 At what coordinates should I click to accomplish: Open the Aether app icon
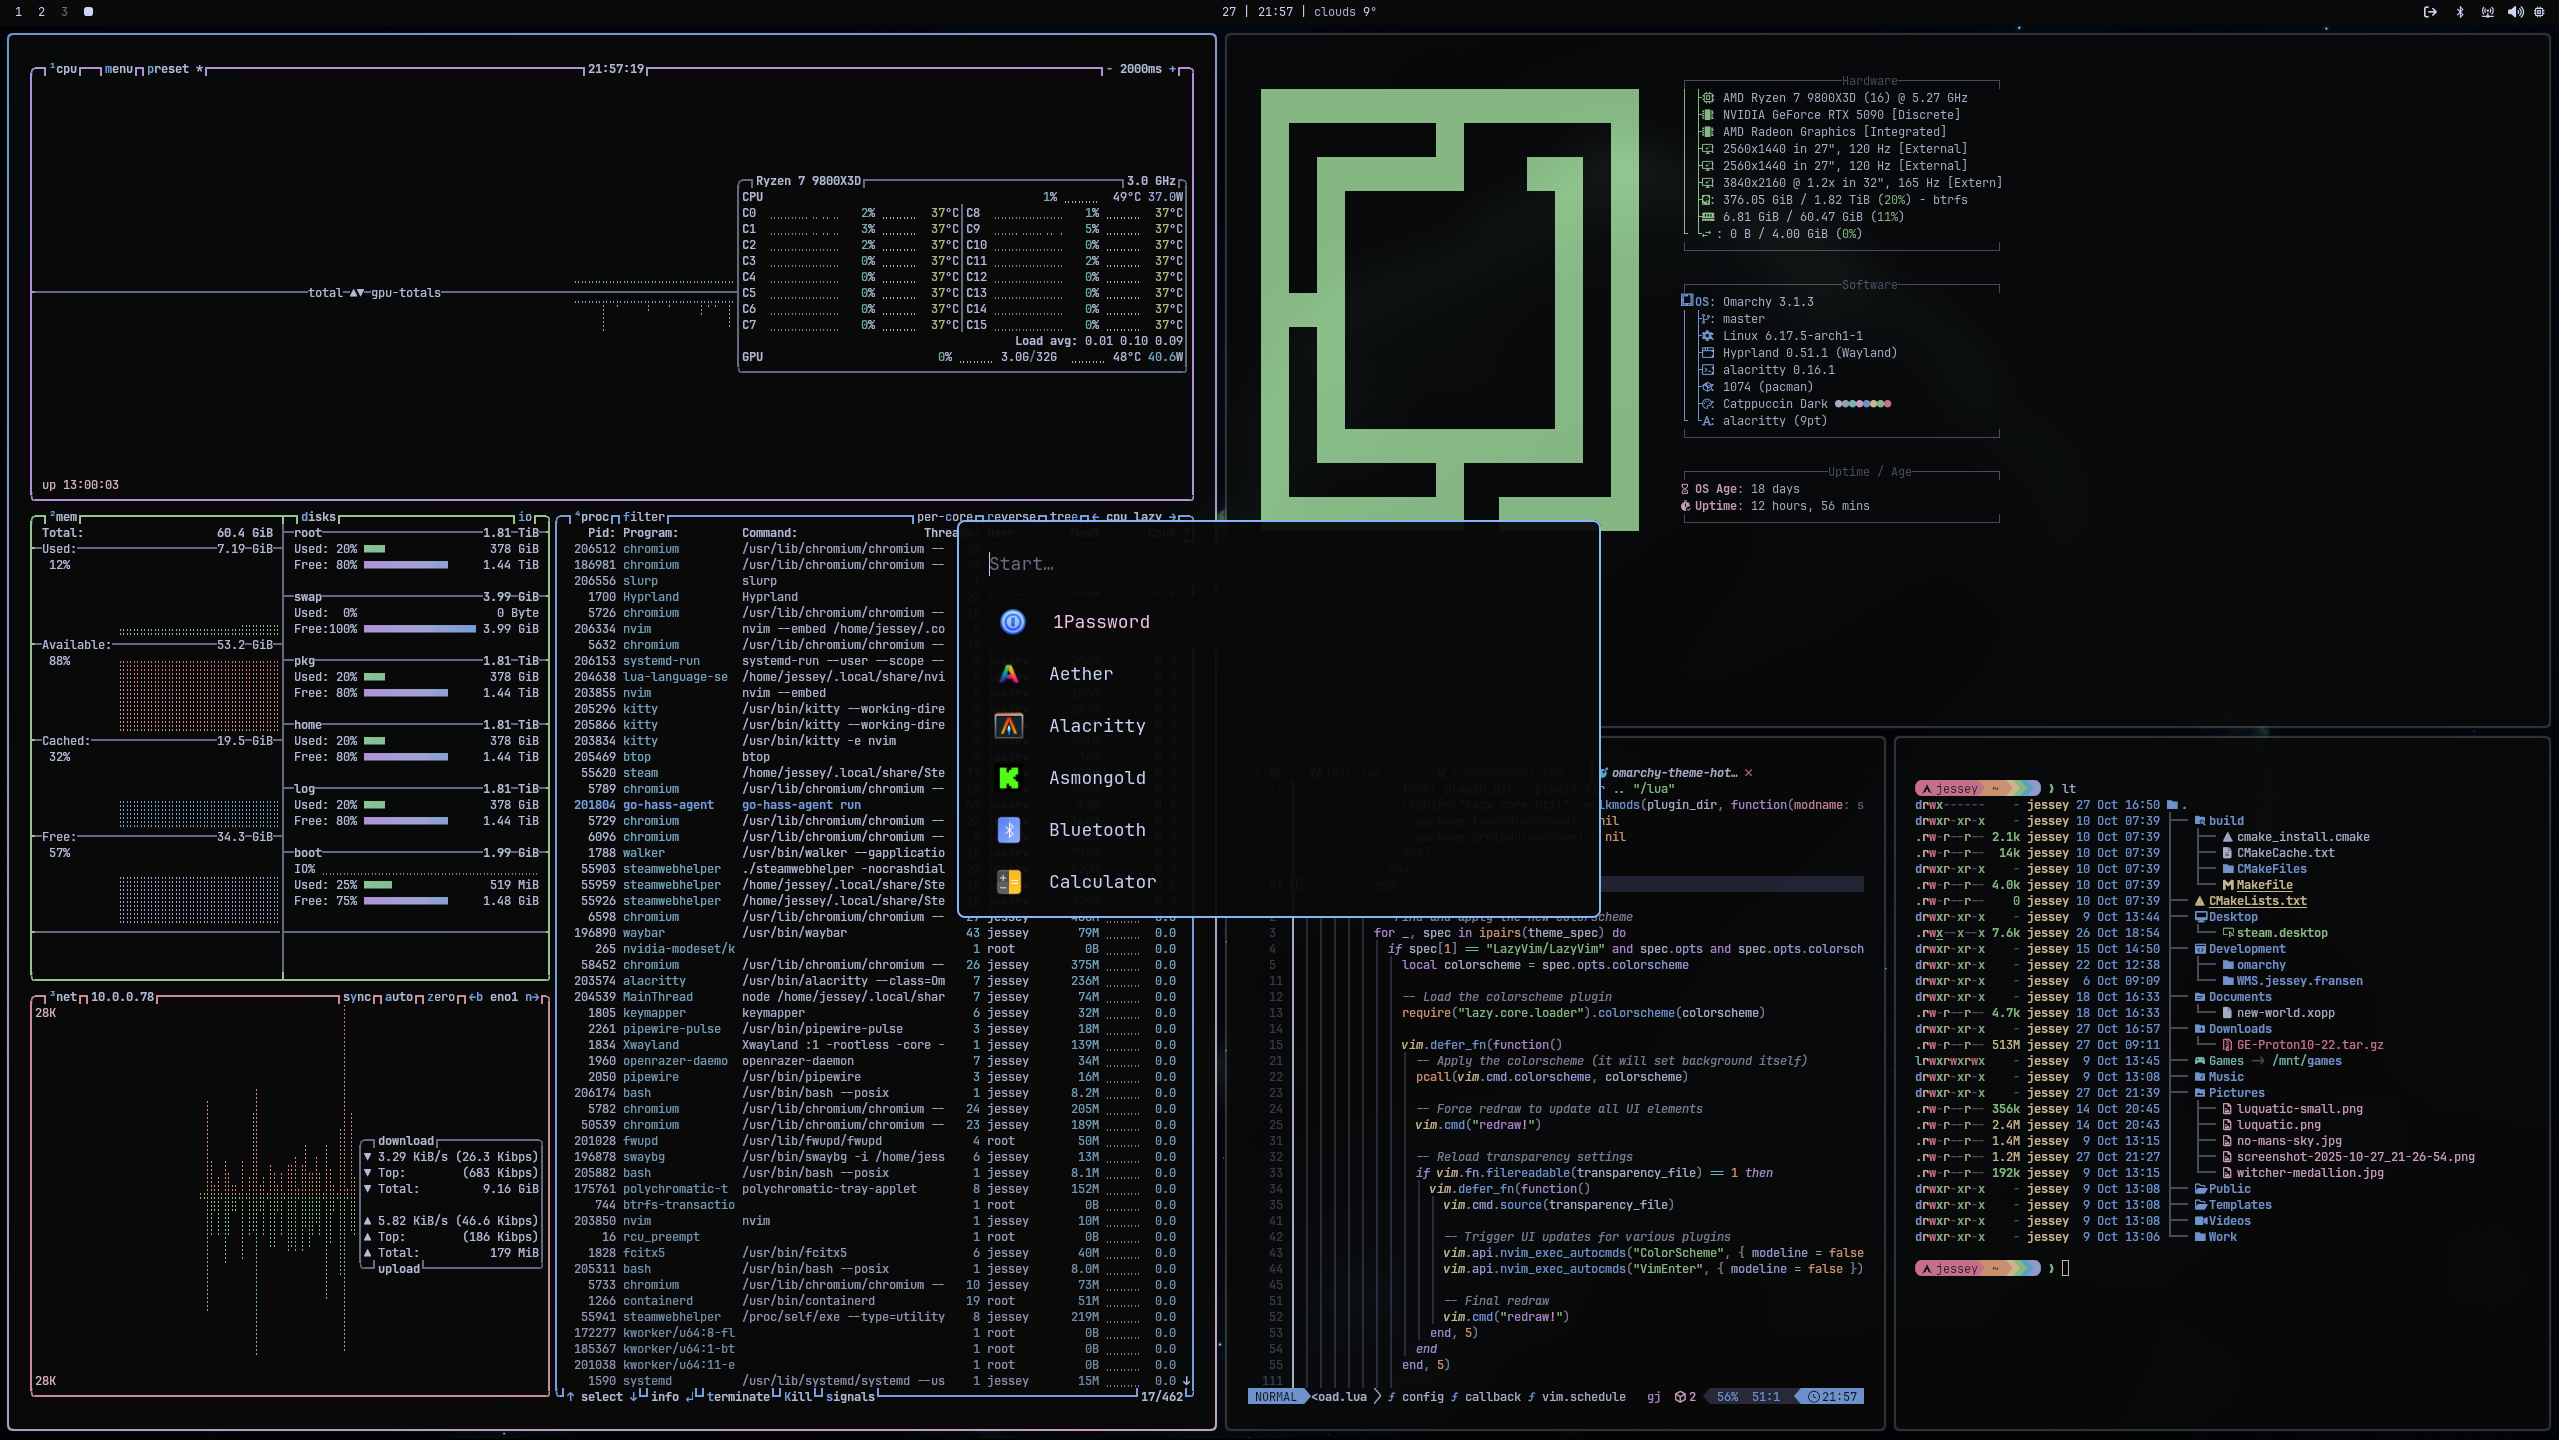click(1009, 674)
